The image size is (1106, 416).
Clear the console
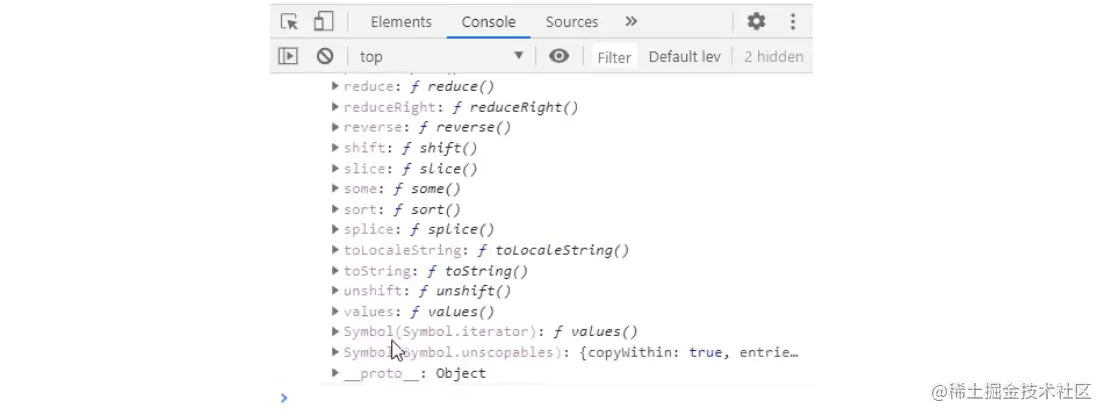[x=325, y=57]
